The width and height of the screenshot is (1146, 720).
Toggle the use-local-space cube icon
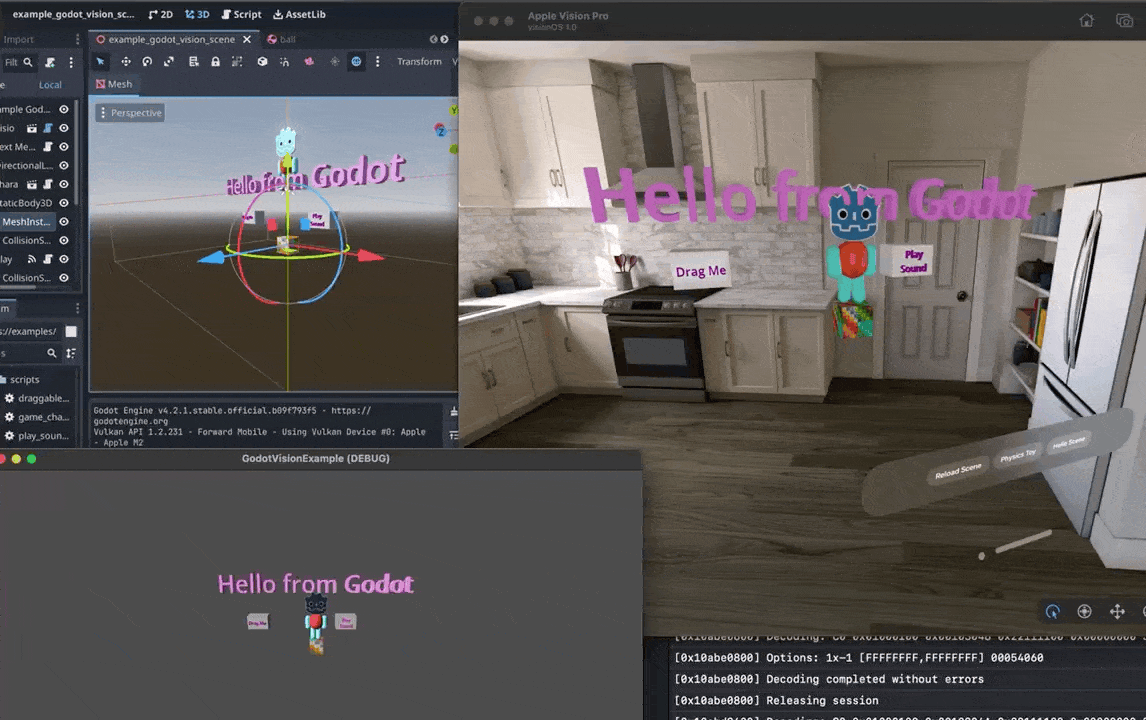(262, 61)
